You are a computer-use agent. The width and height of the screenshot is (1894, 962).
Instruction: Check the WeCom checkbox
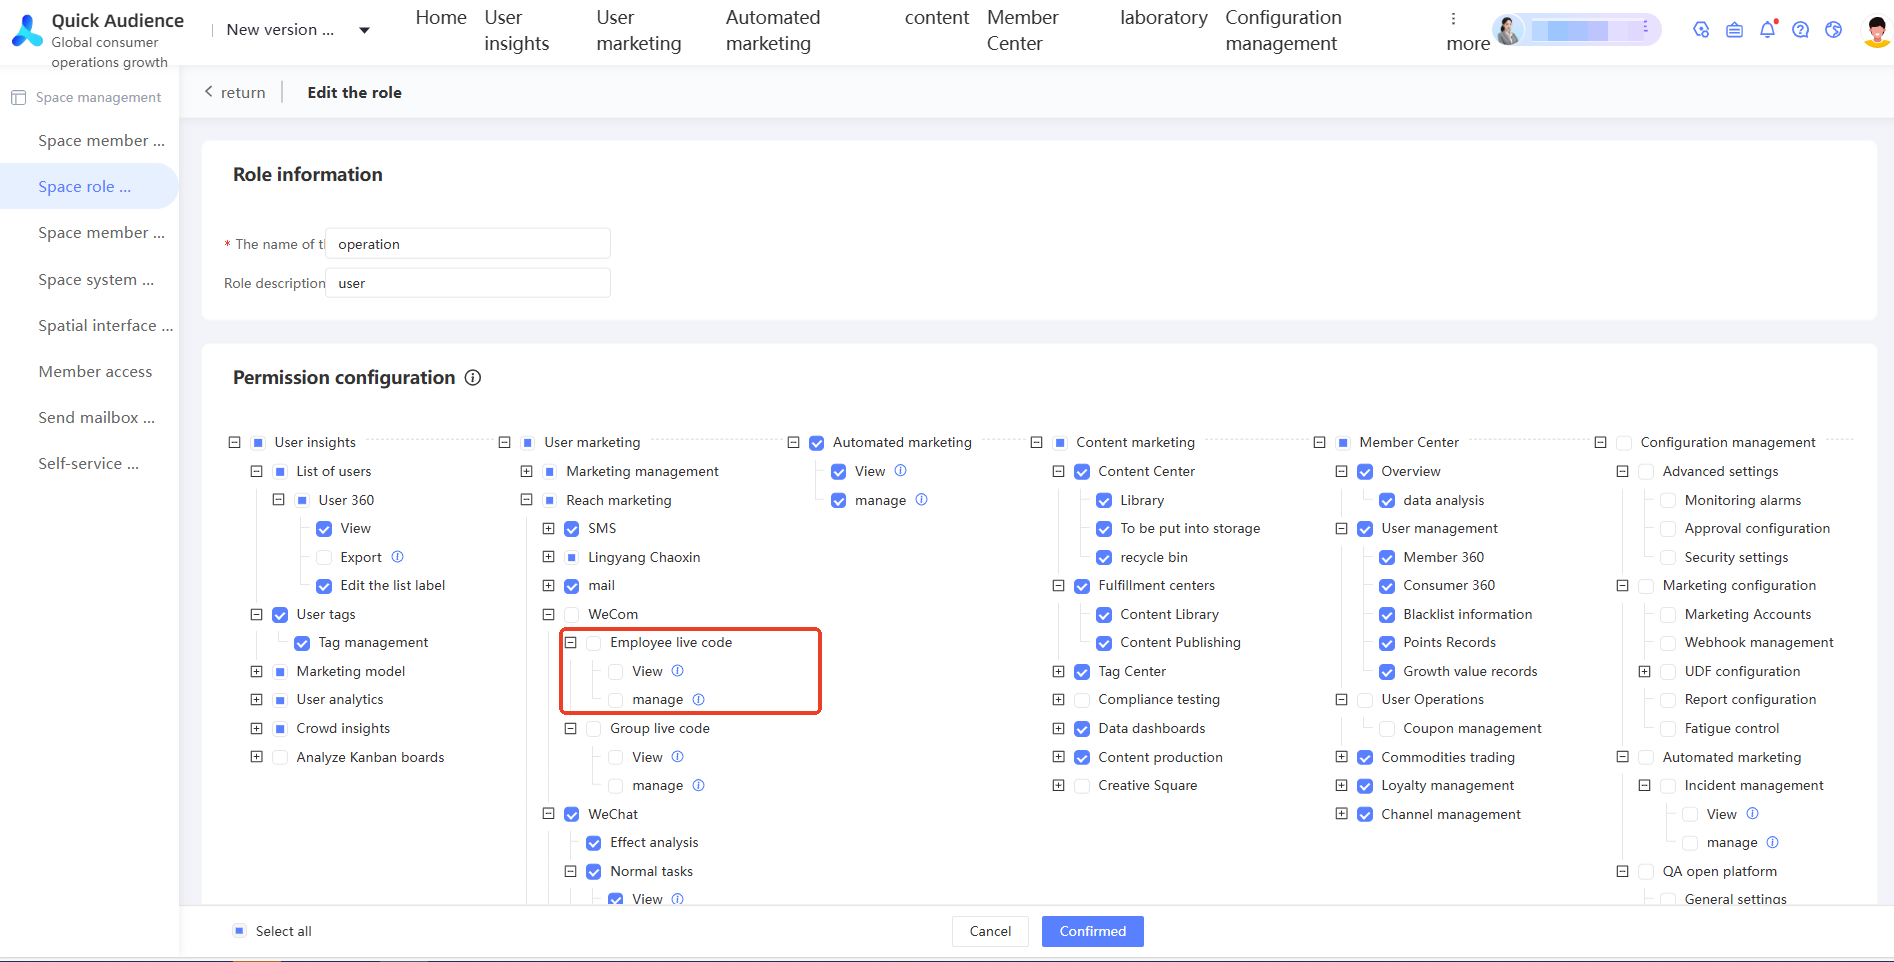pos(572,614)
